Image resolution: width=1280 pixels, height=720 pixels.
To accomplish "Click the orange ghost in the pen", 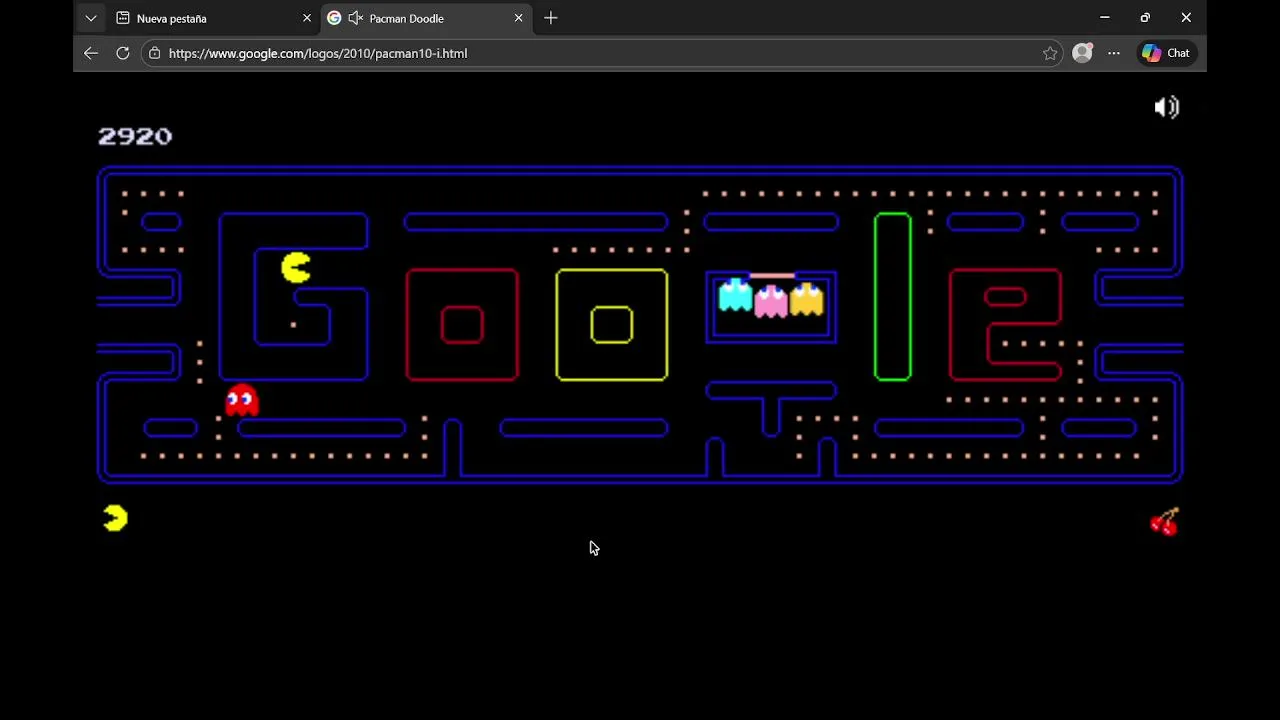I will 806,298.
